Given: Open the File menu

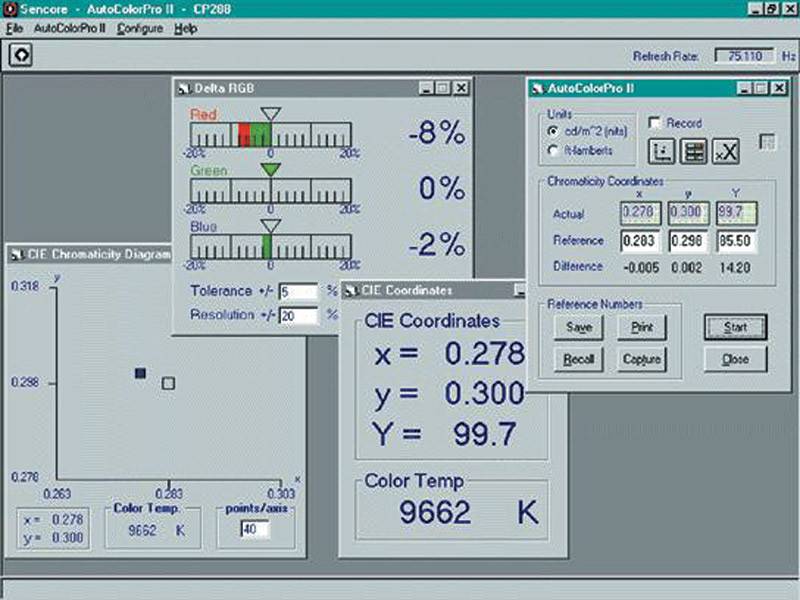Looking at the screenshot, I should tap(14, 29).
